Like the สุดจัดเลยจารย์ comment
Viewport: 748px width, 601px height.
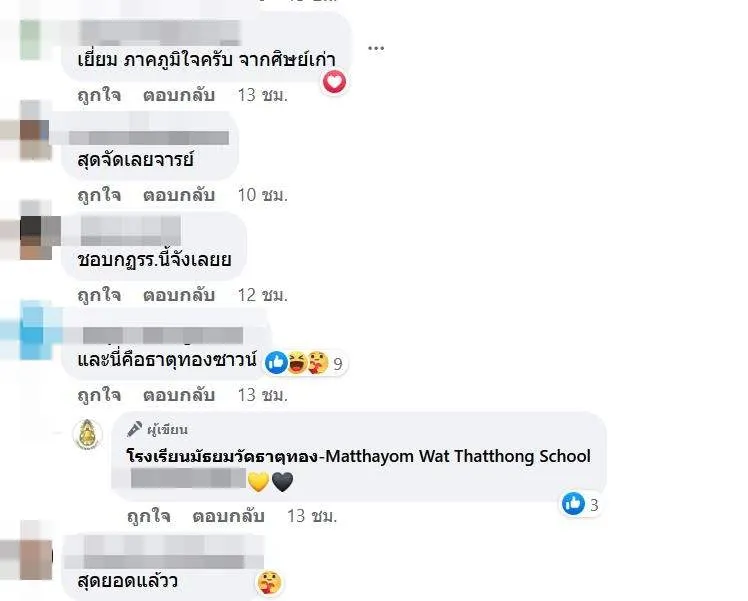(99, 195)
